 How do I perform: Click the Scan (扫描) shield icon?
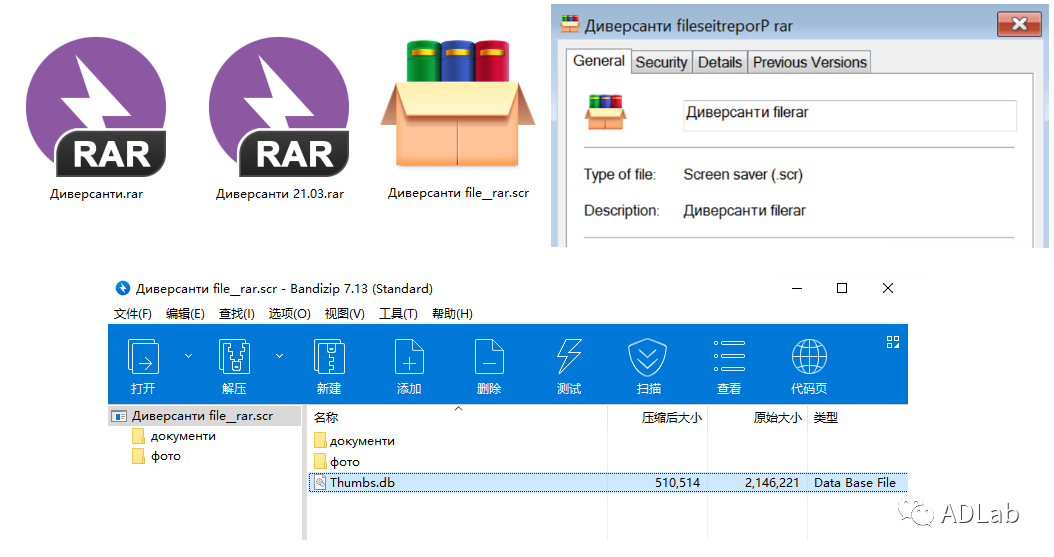(648, 357)
